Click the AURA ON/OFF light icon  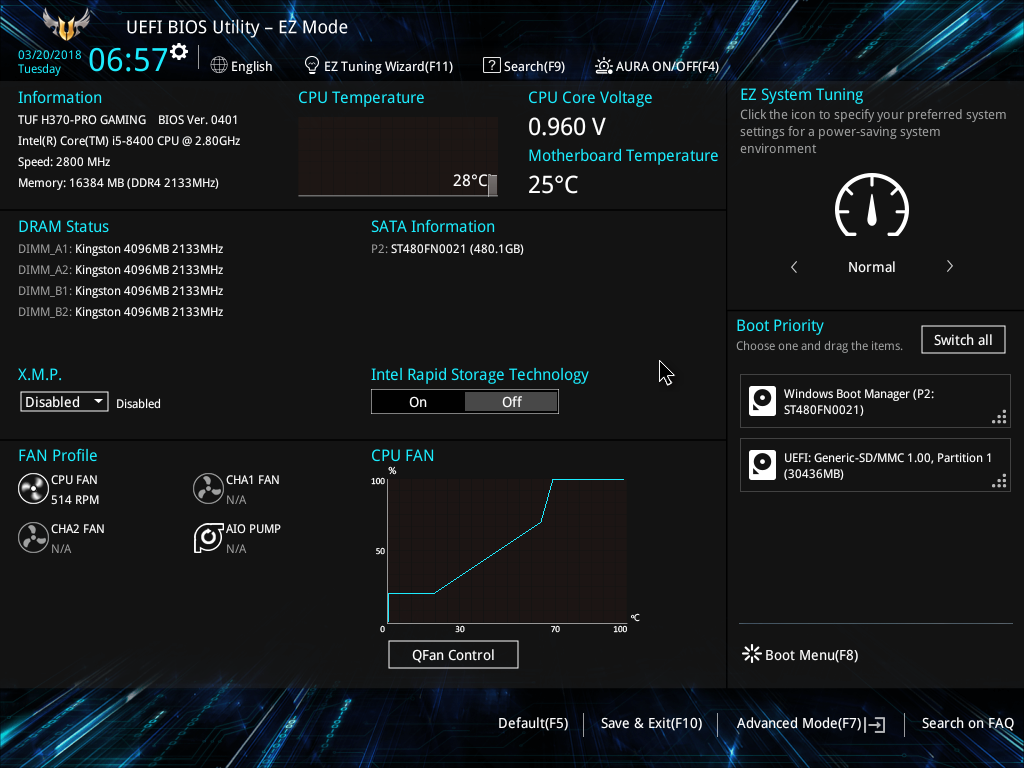coord(603,66)
